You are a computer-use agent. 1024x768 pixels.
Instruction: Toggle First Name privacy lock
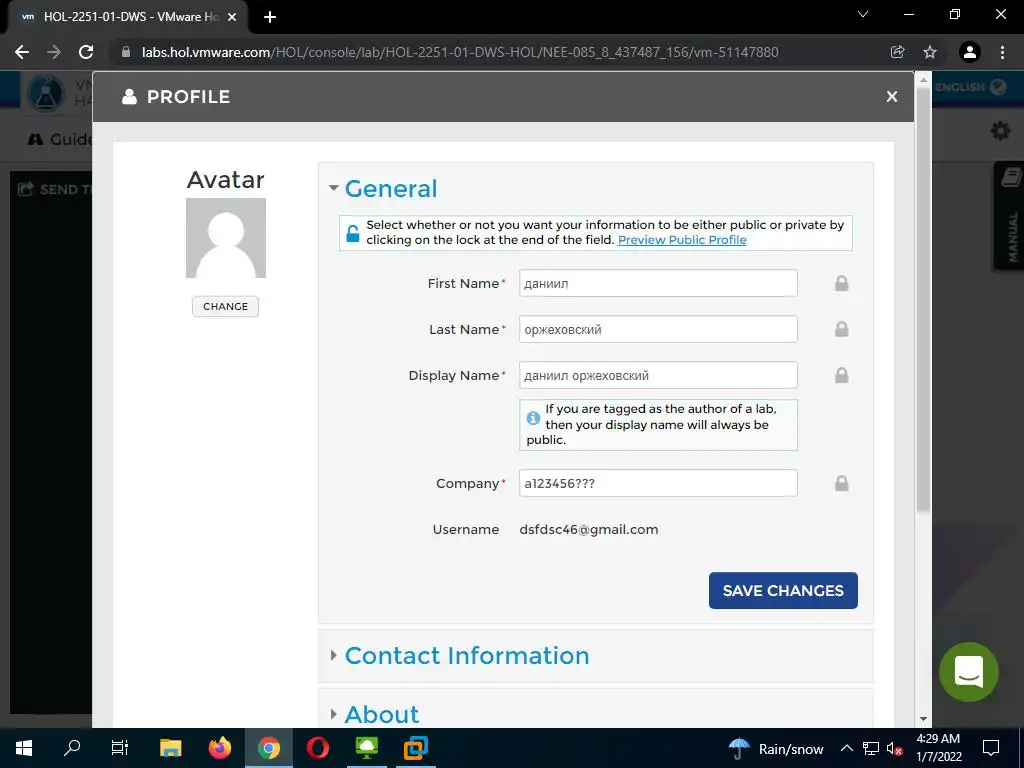(x=841, y=283)
